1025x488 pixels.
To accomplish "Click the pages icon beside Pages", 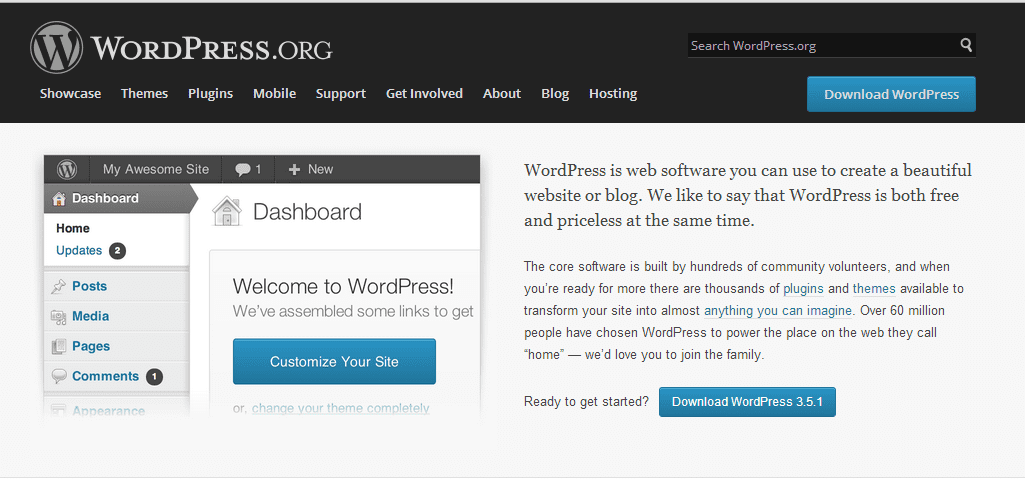I will tap(59, 346).
